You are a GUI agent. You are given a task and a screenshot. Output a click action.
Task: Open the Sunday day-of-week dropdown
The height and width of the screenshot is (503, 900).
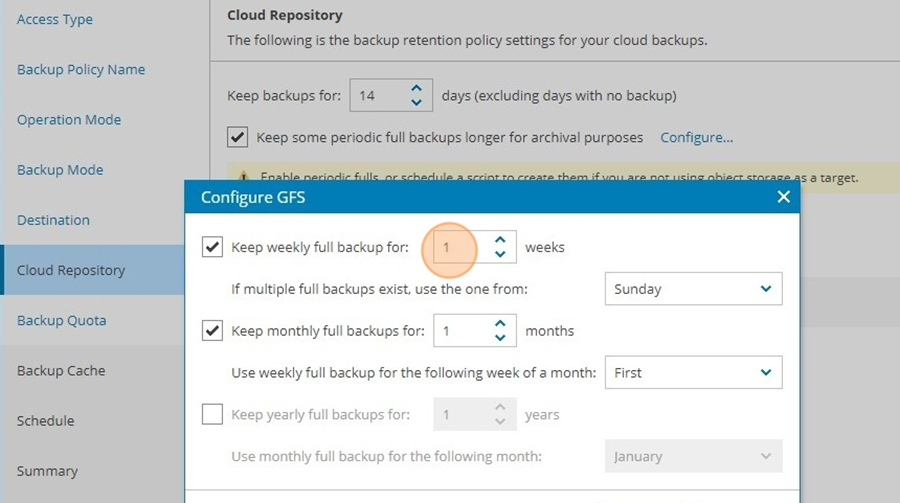[693, 289]
